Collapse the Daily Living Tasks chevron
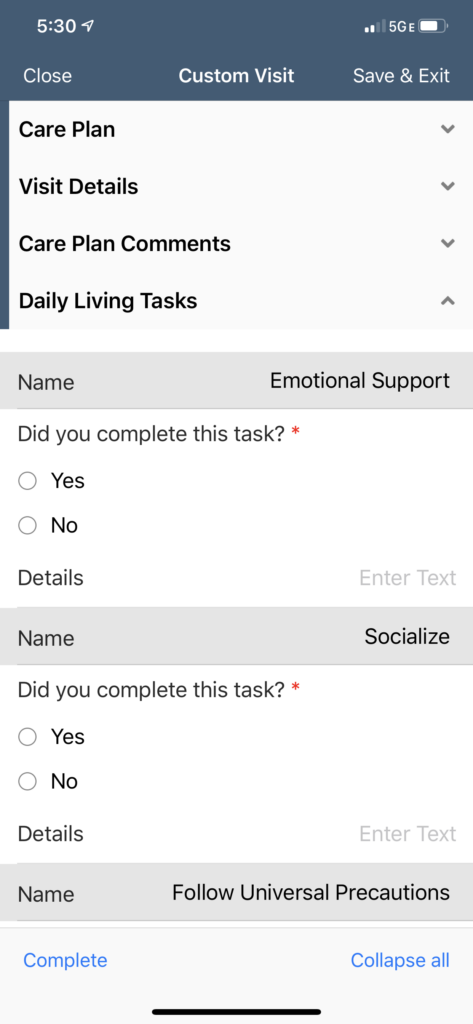 coord(448,301)
